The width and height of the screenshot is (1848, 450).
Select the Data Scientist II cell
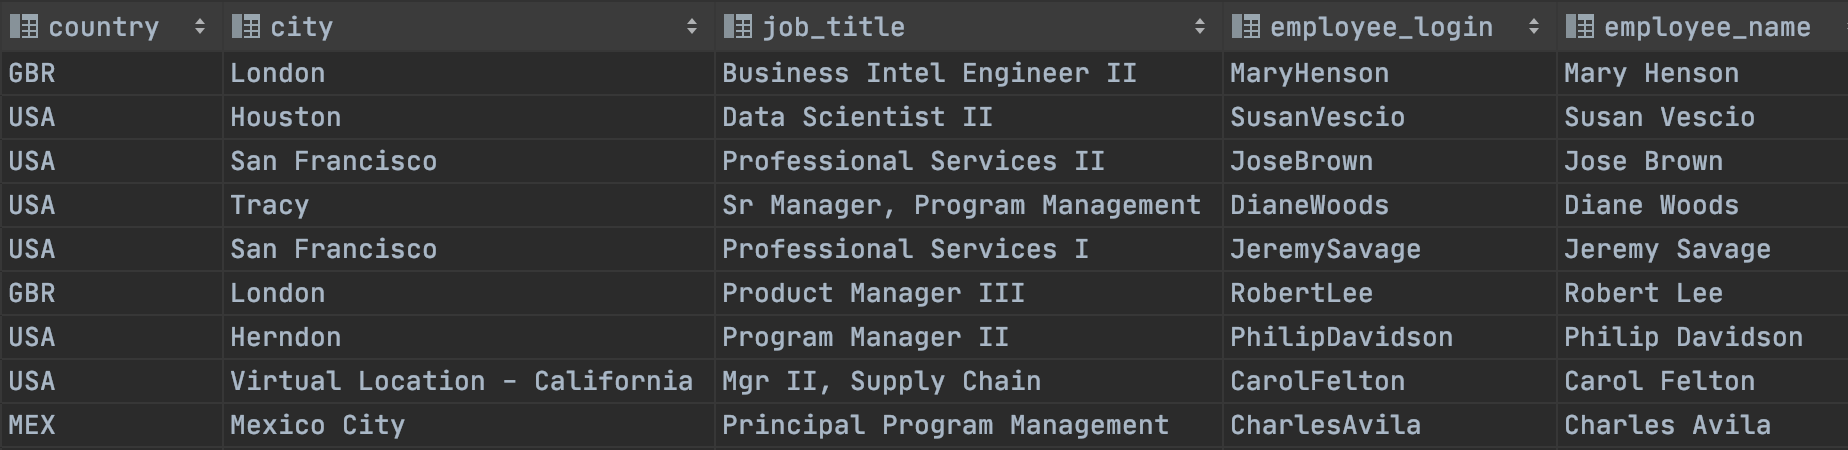point(968,117)
